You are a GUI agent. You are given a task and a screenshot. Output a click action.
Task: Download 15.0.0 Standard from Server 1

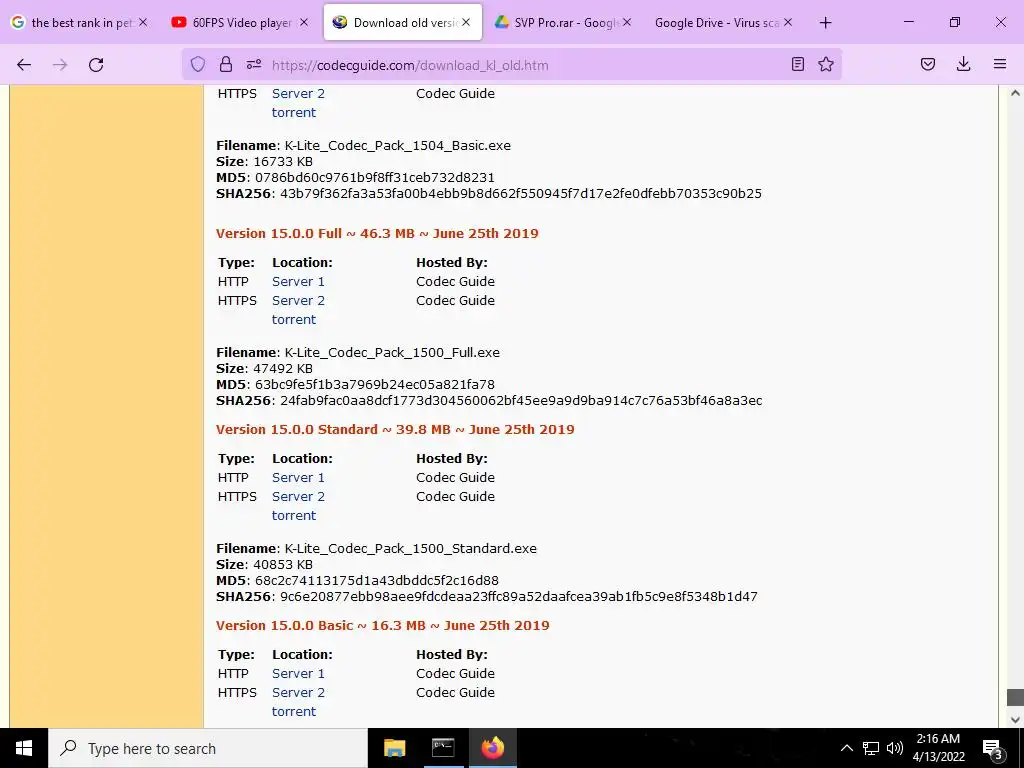298,477
